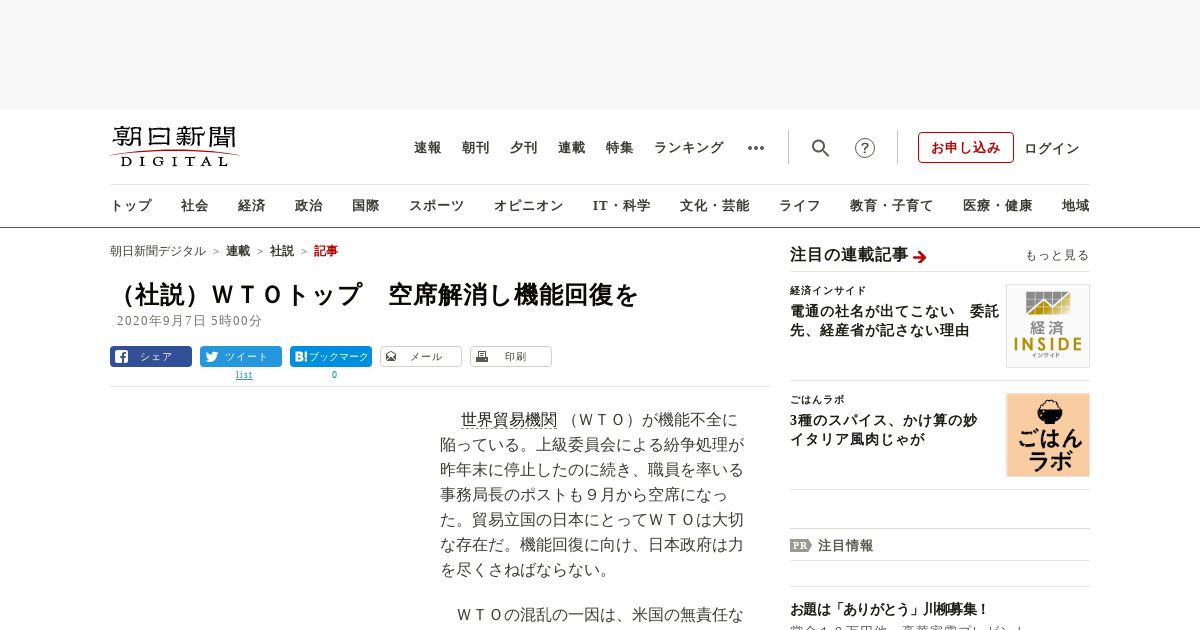The width and height of the screenshot is (1200, 630).
Task: Go to 夕刊 in top menu
Action: tap(524, 148)
